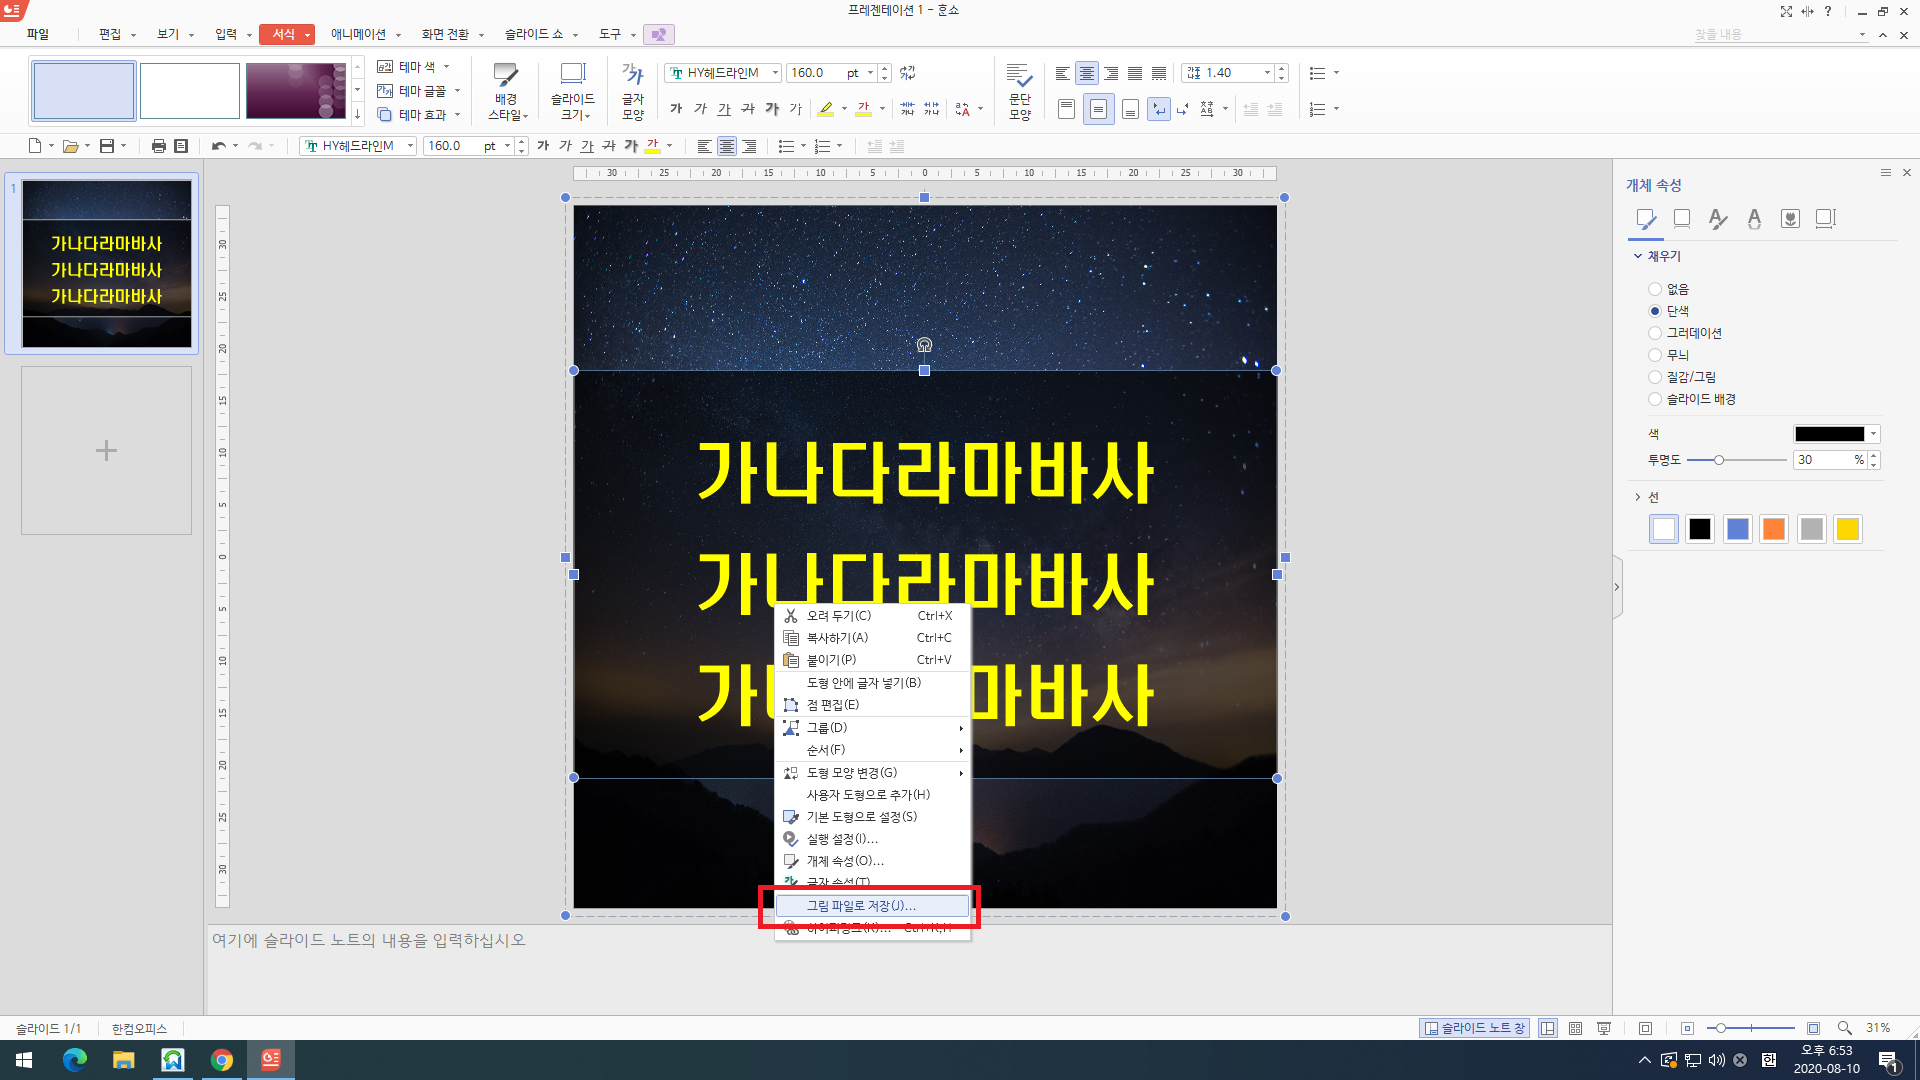This screenshot has width=1920, height=1080.
Task: Pick the orange quick color swatch
Action: (1774, 529)
